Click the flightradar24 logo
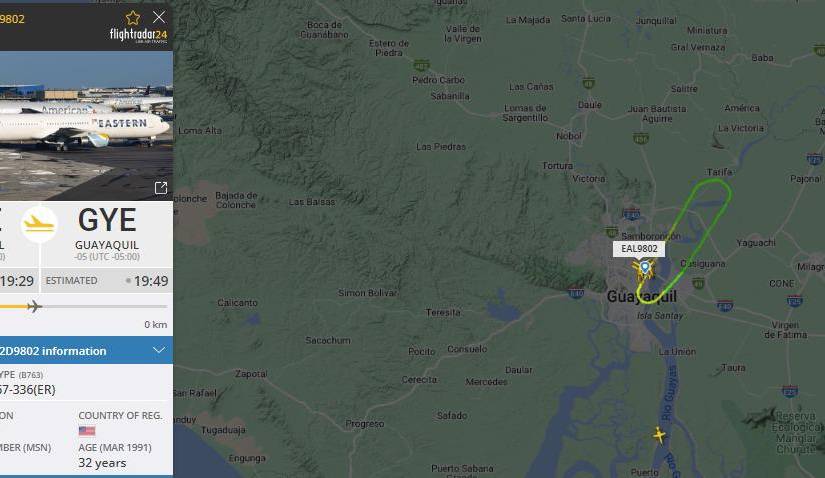825x478 pixels. pos(138,35)
